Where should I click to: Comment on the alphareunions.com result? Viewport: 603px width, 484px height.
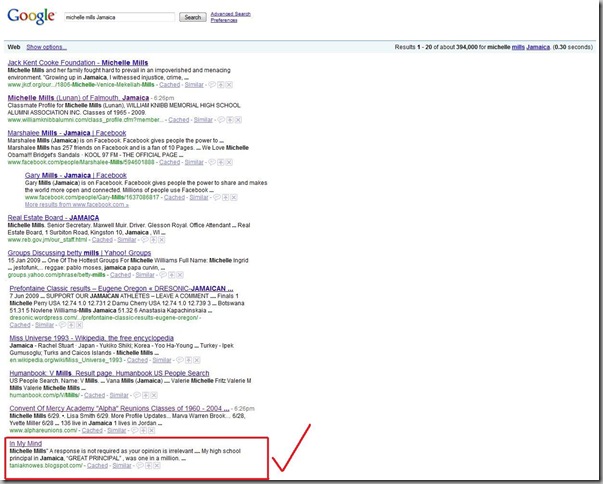pos(135,431)
